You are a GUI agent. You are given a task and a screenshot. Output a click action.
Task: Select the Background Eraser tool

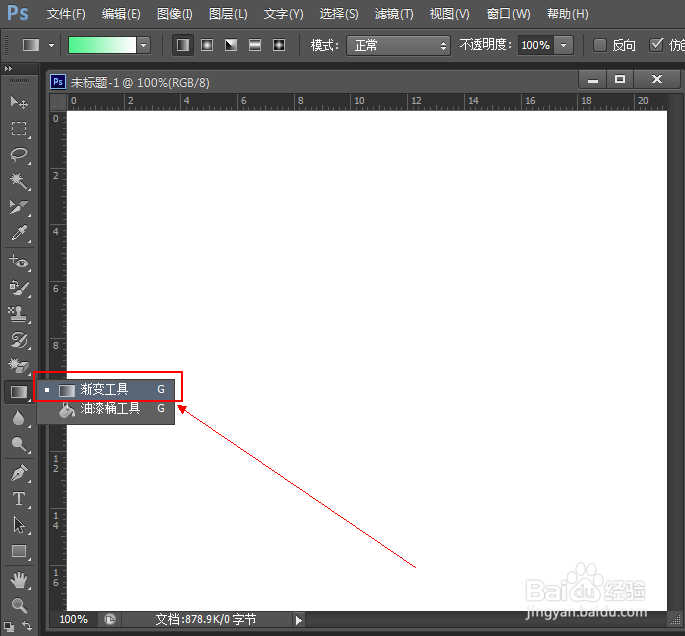click(x=19, y=365)
